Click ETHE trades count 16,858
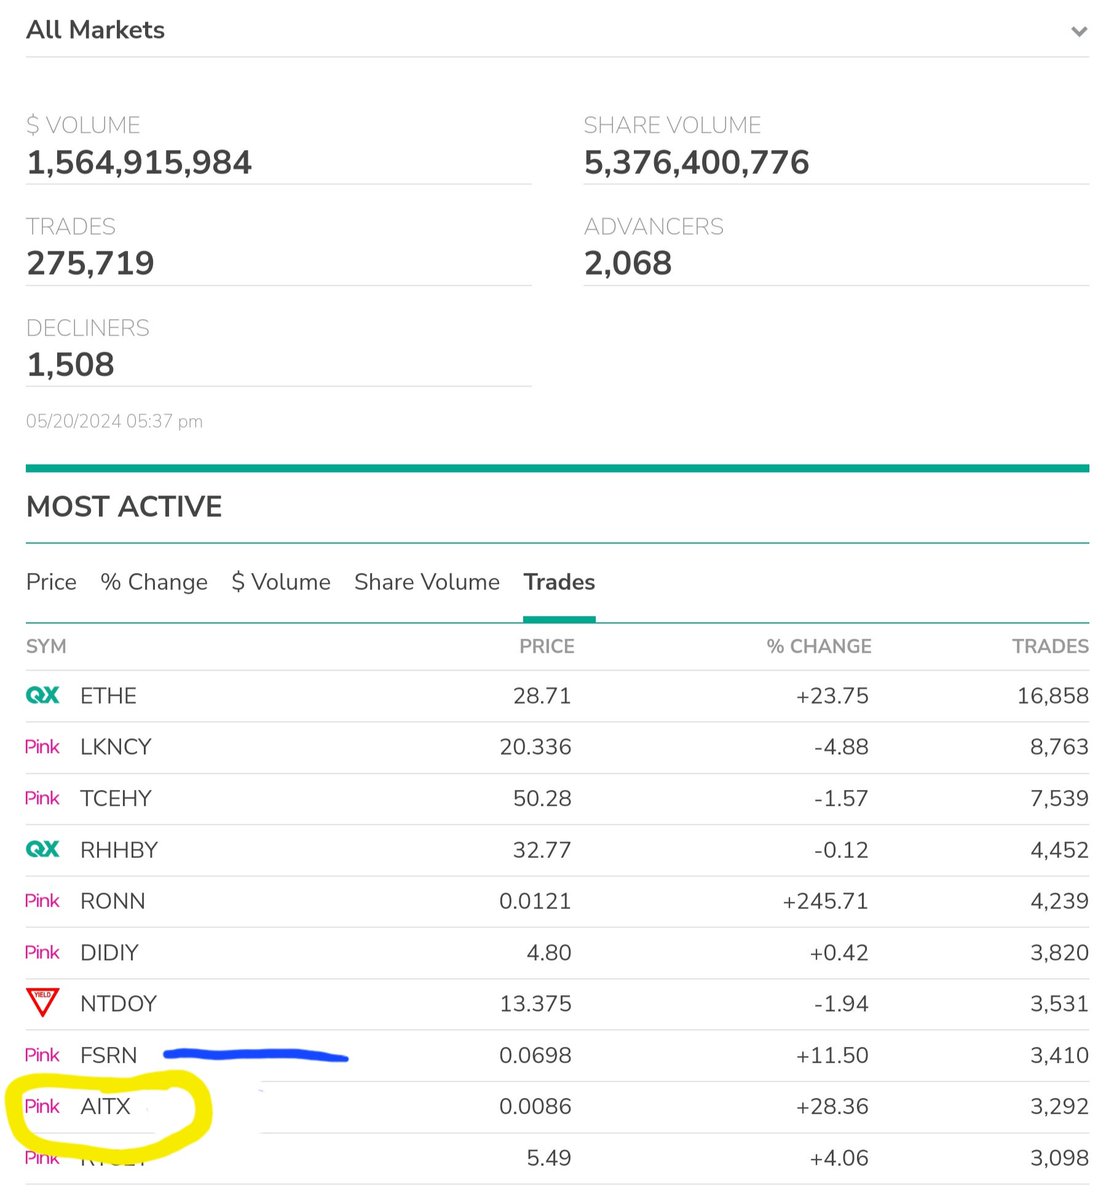 [1053, 696]
